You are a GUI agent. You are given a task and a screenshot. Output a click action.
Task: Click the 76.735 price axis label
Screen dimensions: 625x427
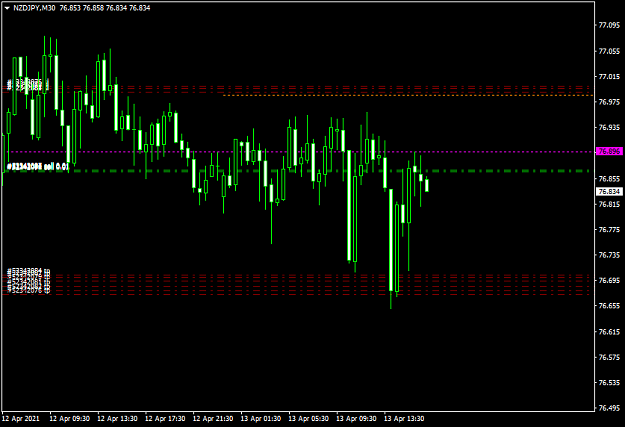(609, 255)
